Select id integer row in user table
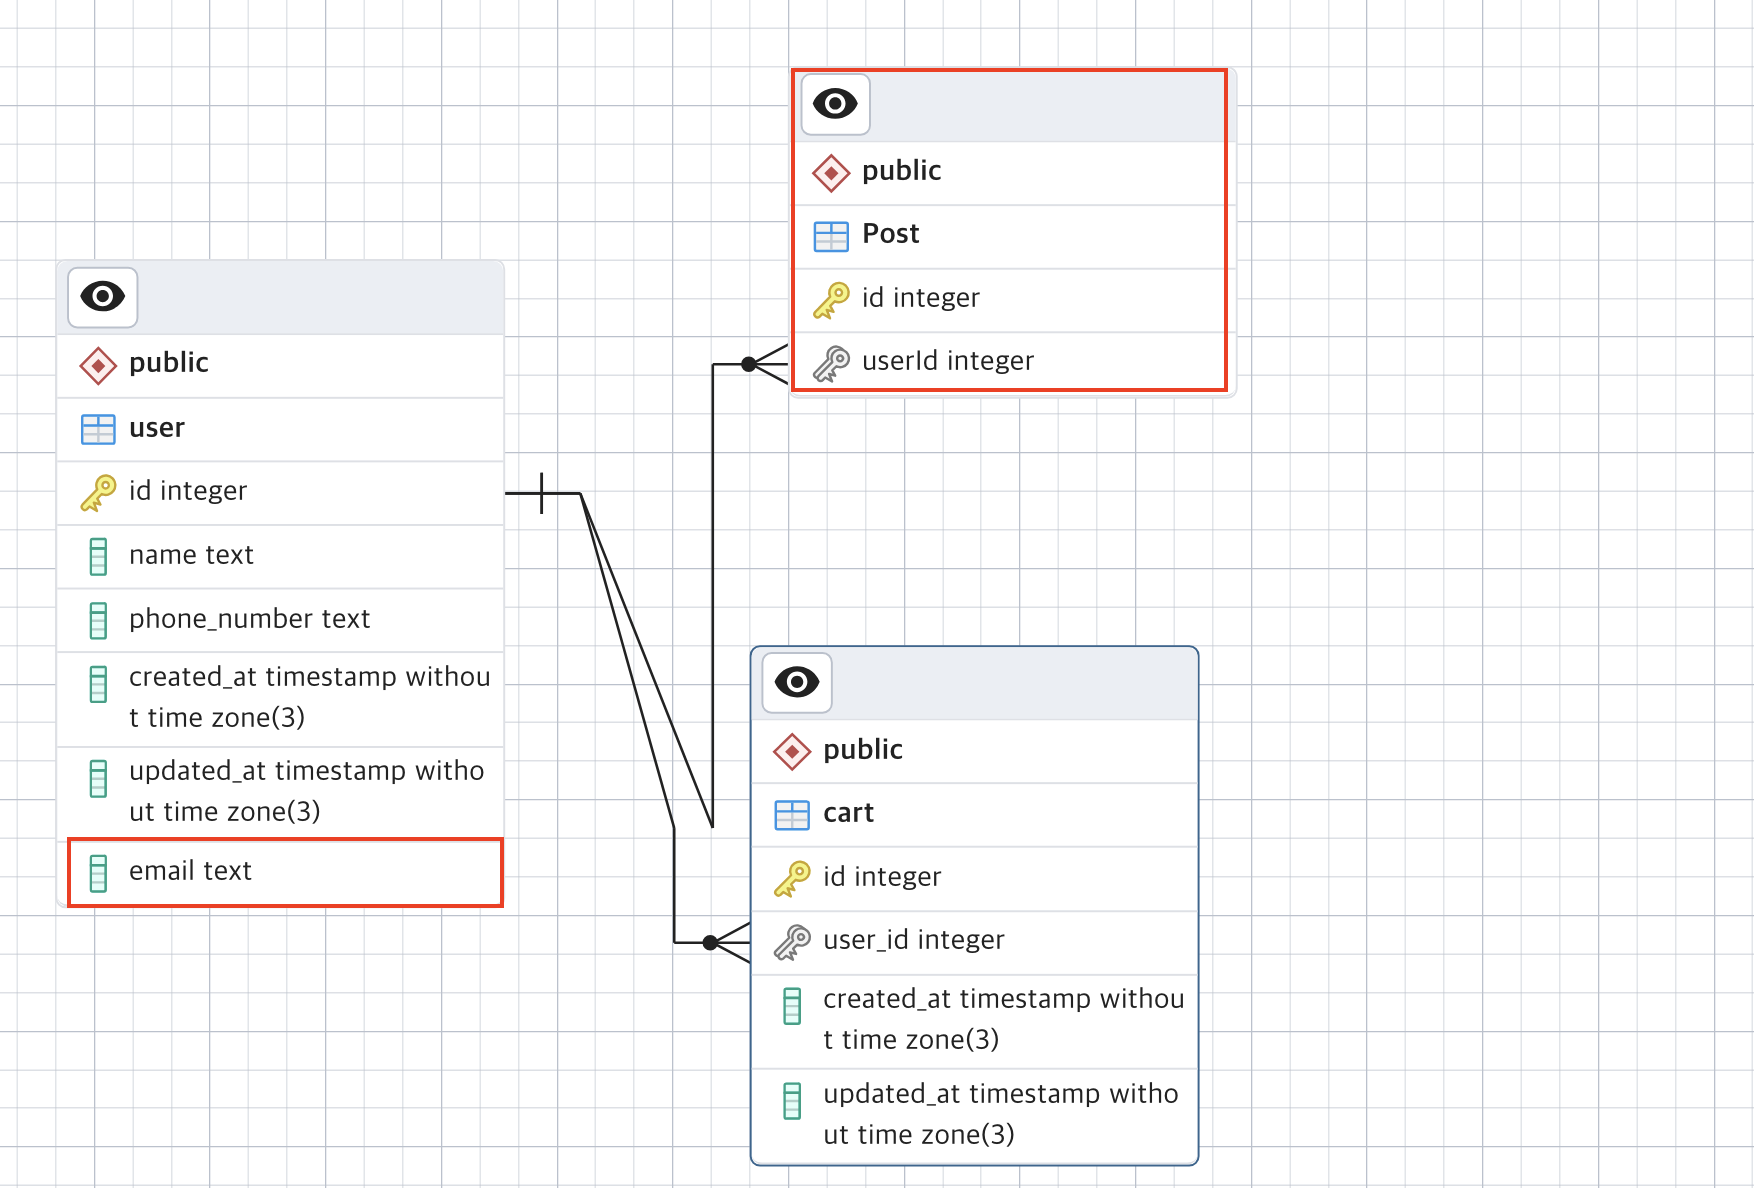1754x1188 pixels. pos(281,493)
